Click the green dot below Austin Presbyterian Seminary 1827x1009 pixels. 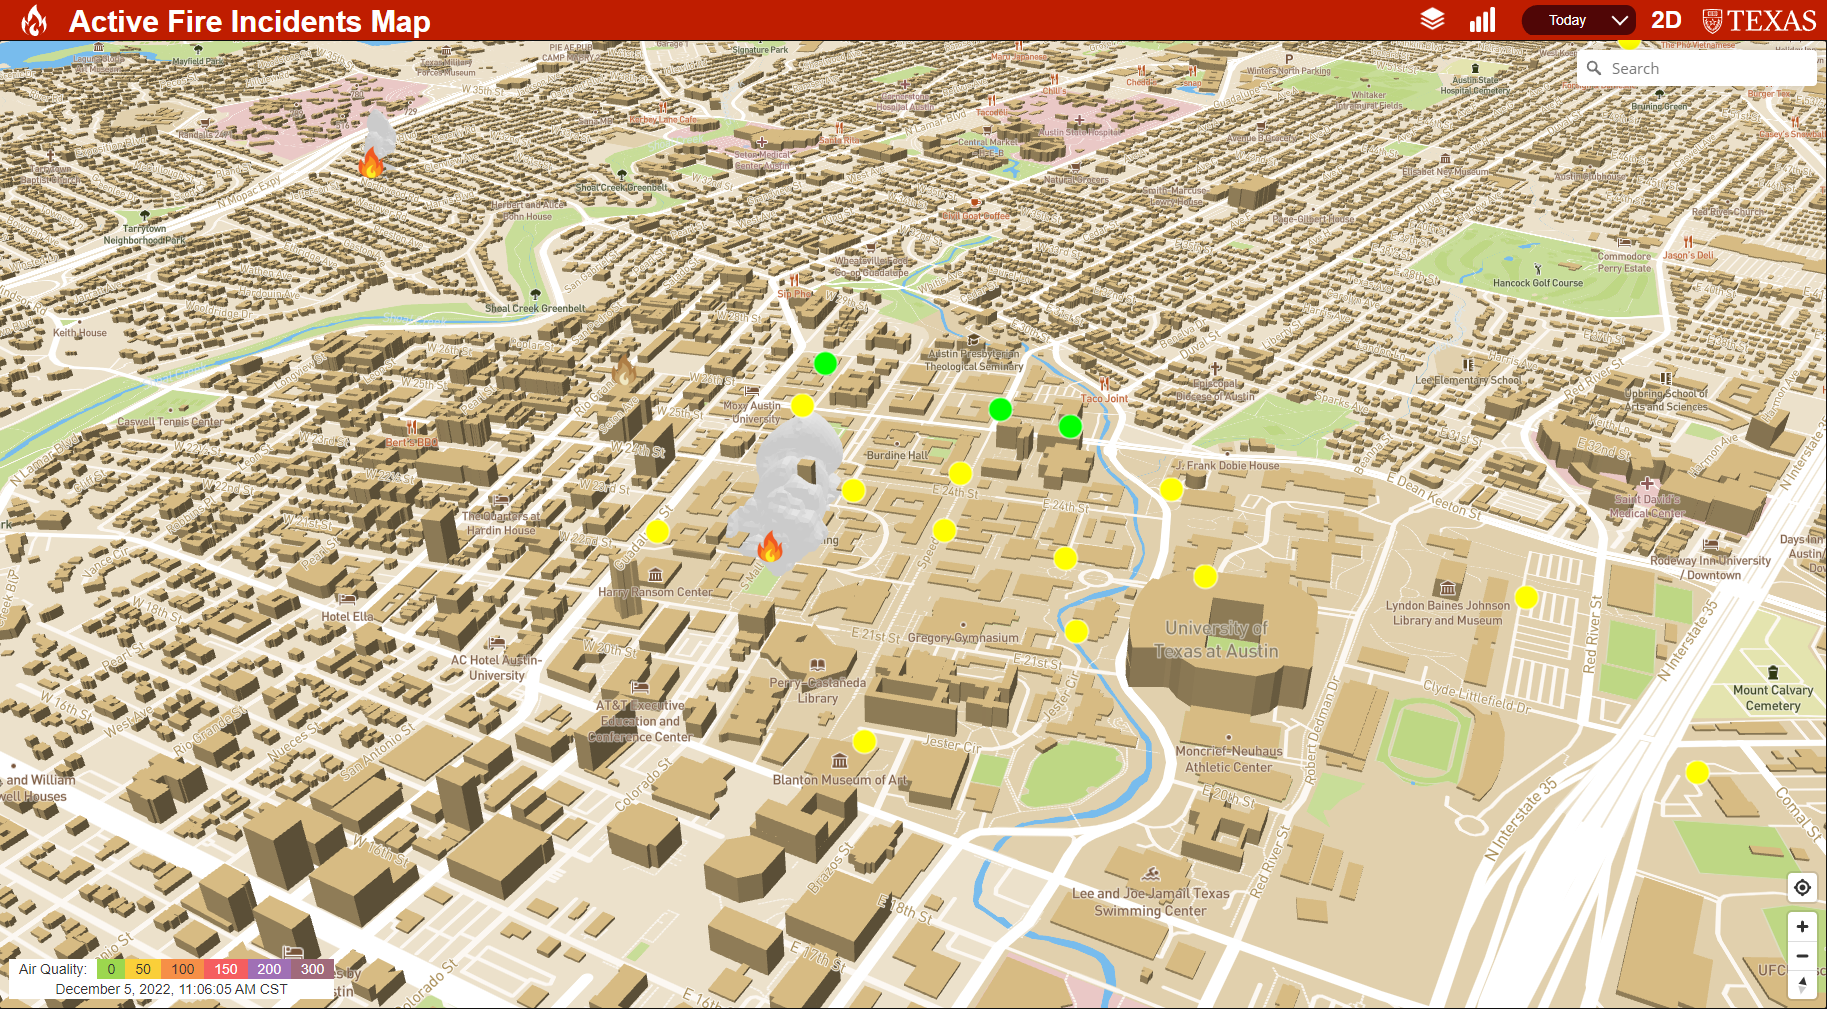tap(1000, 409)
